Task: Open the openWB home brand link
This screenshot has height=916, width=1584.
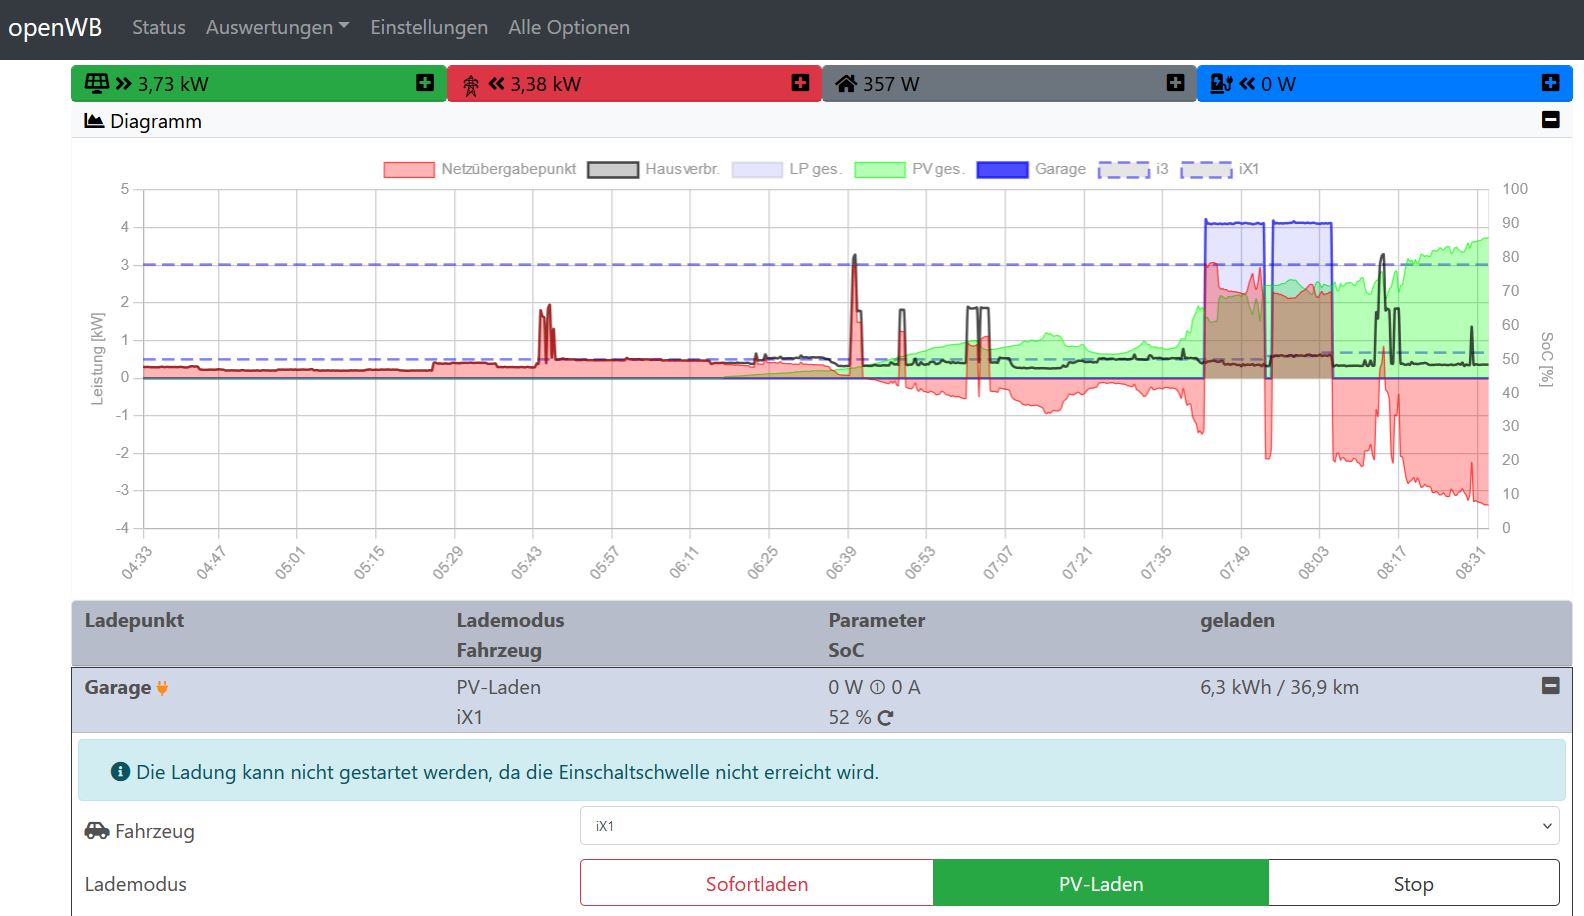Action: pos(55,28)
